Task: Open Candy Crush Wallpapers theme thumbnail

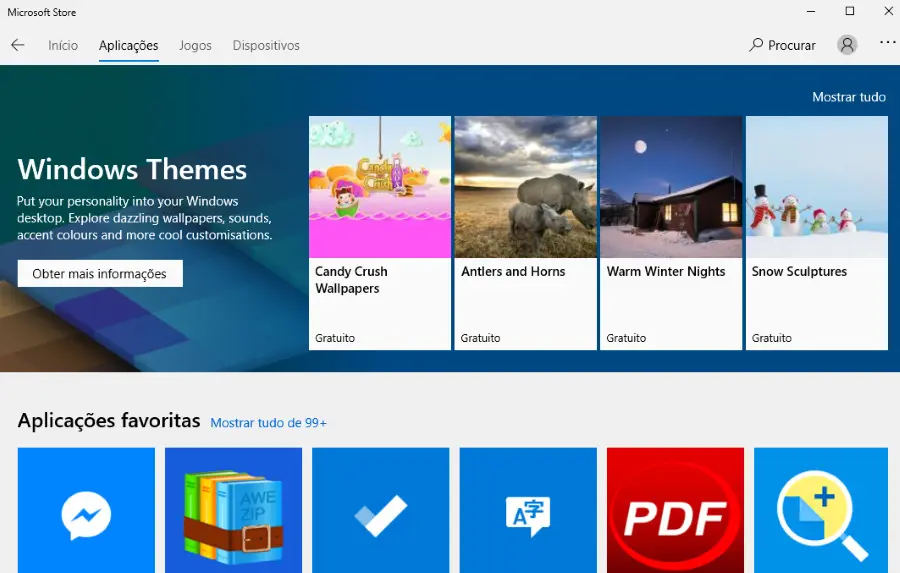Action: [380, 187]
